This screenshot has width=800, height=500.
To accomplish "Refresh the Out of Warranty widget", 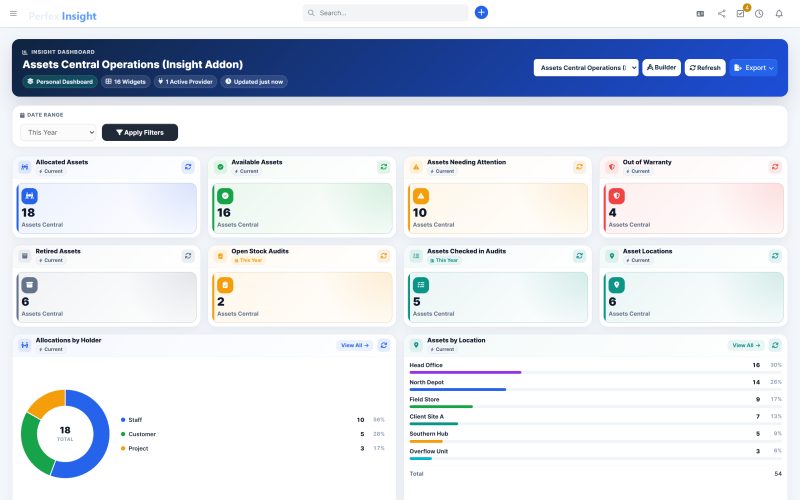I will (775, 167).
